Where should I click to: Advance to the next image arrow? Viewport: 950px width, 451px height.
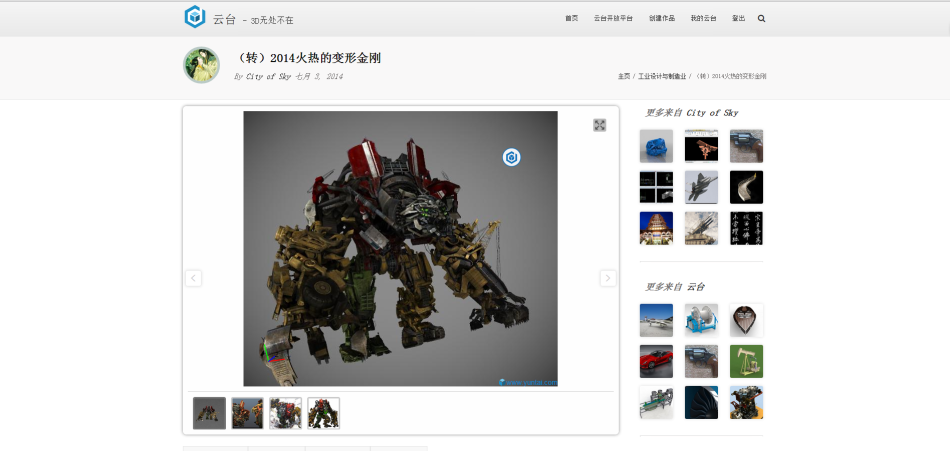pyautogui.click(x=607, y=278)
